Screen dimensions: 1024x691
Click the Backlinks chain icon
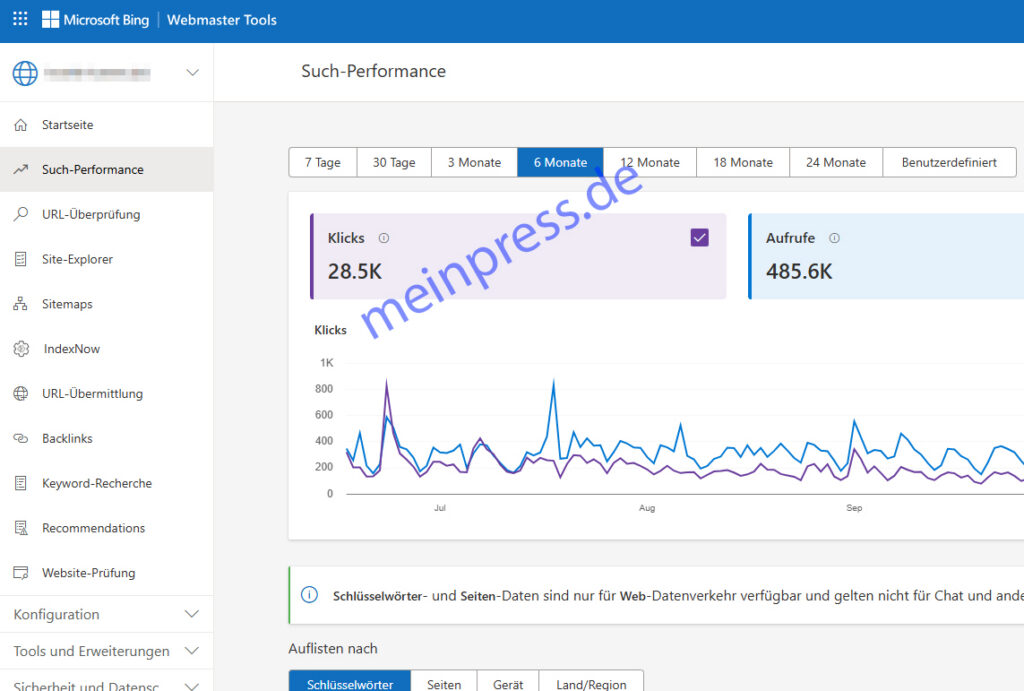tap(21, 439)
